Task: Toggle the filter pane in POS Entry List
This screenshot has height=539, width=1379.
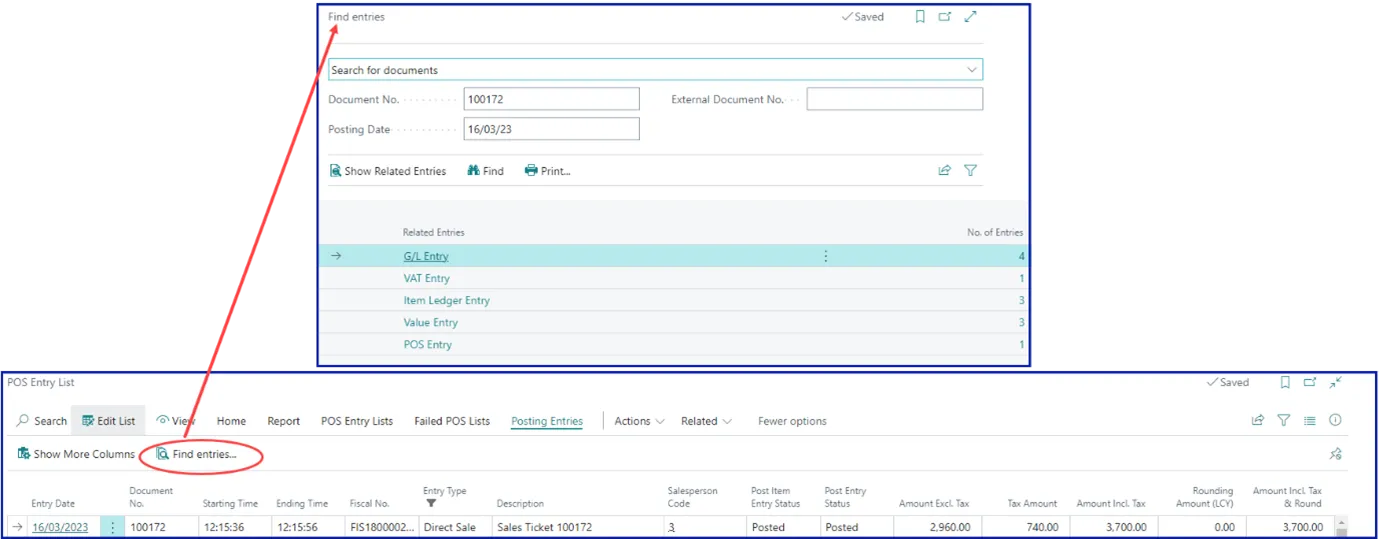Action: tap(1284, 421)
